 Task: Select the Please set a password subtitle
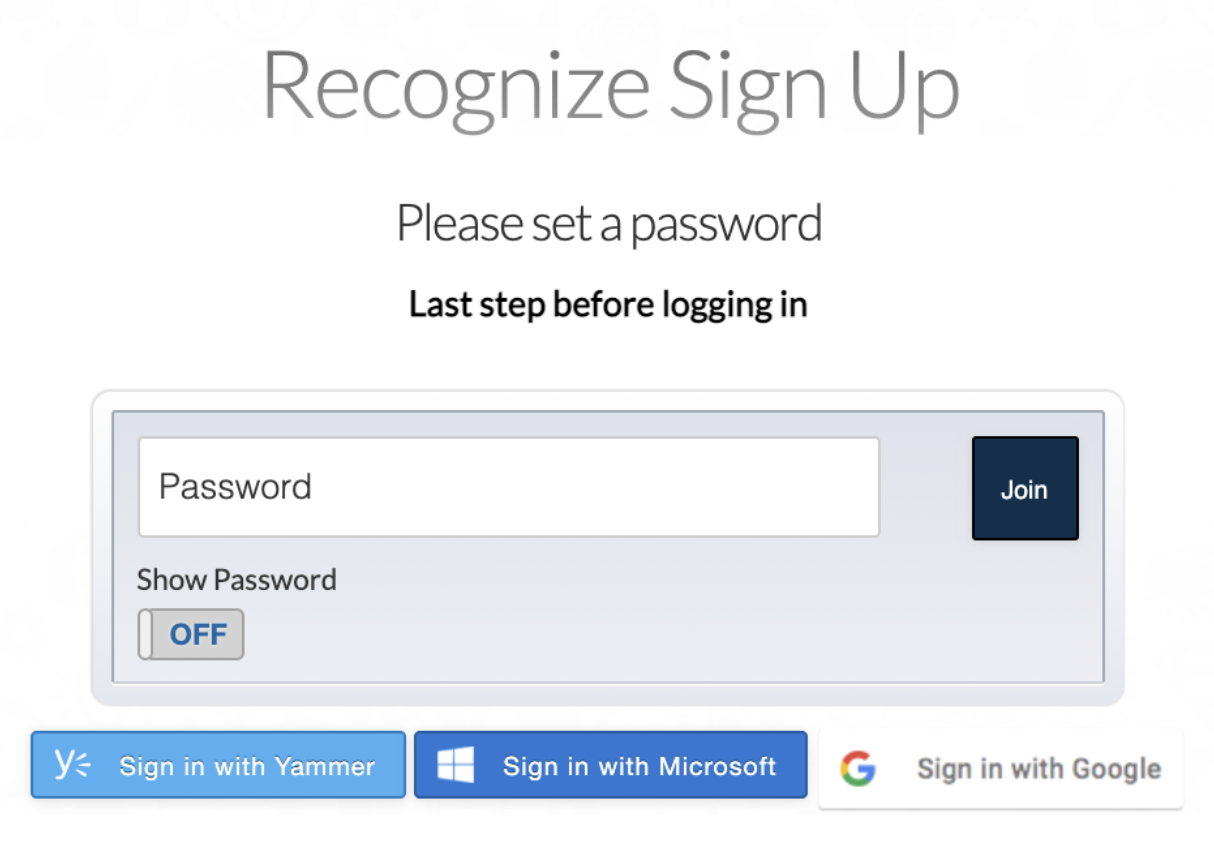(x=609, y=224)
